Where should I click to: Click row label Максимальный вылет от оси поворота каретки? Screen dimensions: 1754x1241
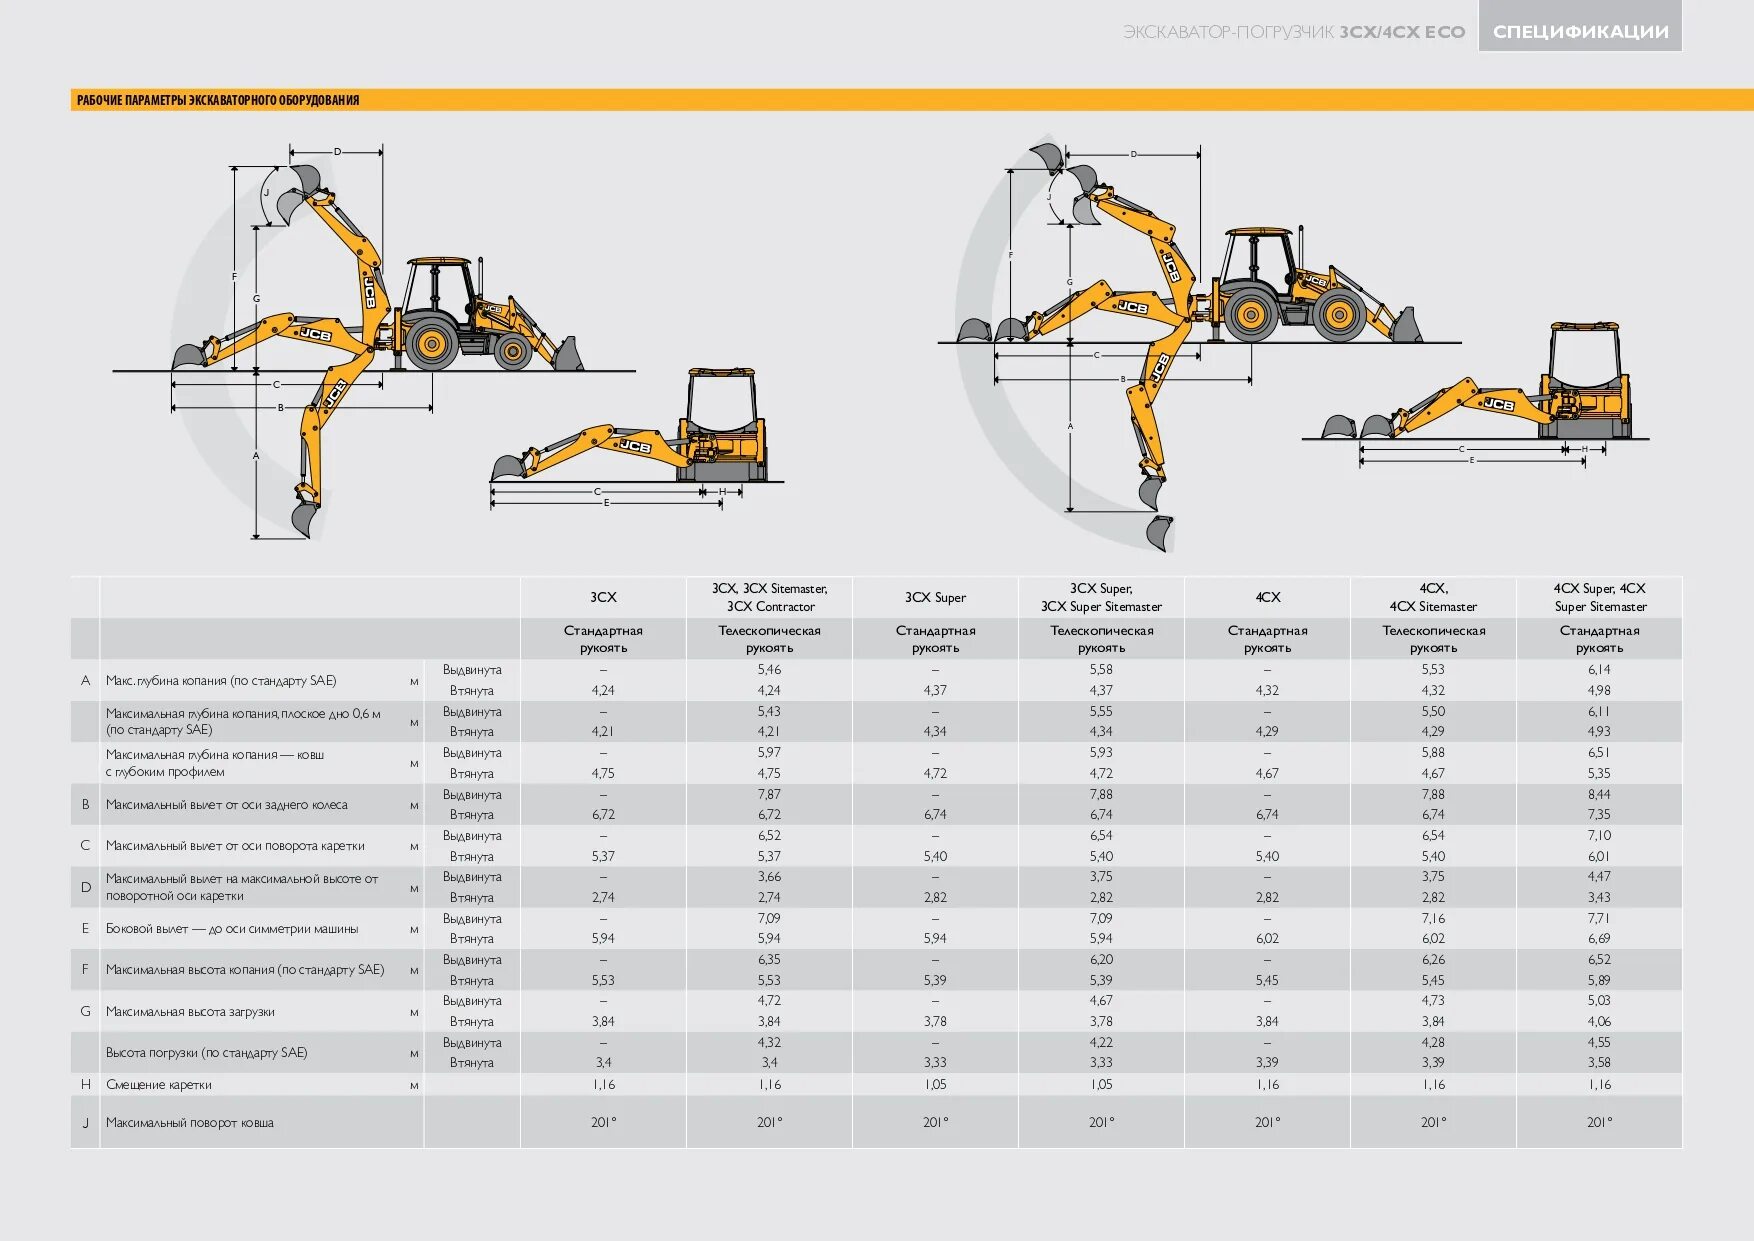point(235,845)
